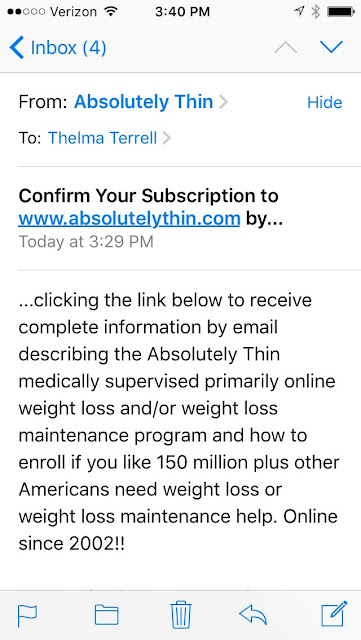The width and height of the screenshot is (361, 640).
Task: Tap the email body text paragraph
Action: coord(179,422)
